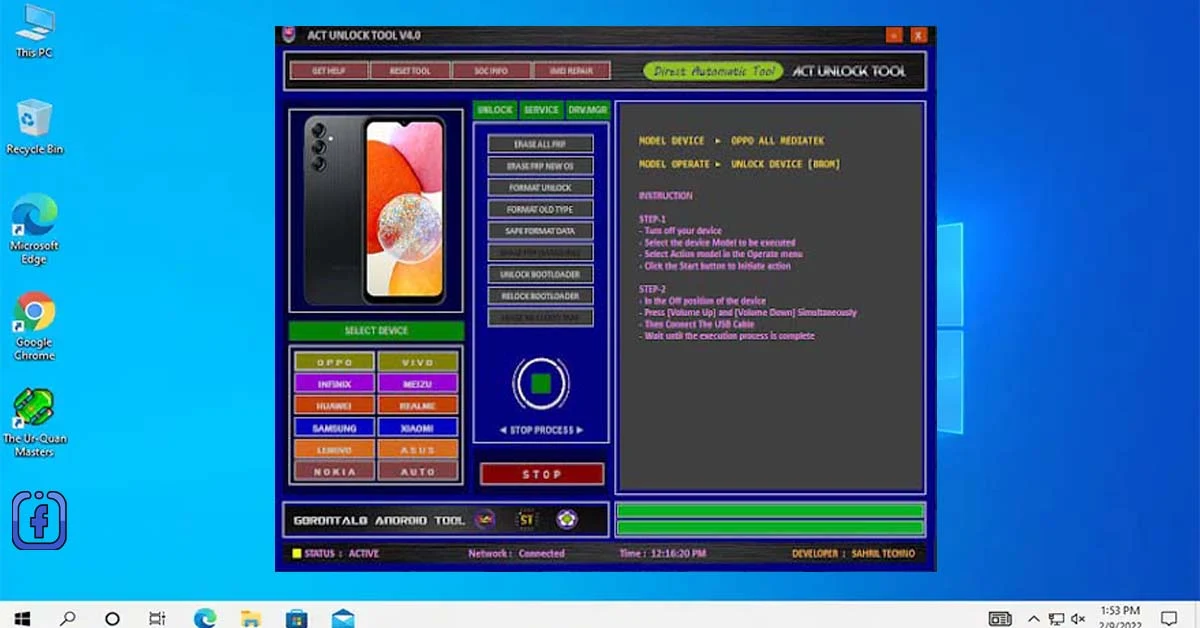The image size is (1200, 628).
Task: Click the RELOCK BOOTLOADER button
Action: pos(541,296)
